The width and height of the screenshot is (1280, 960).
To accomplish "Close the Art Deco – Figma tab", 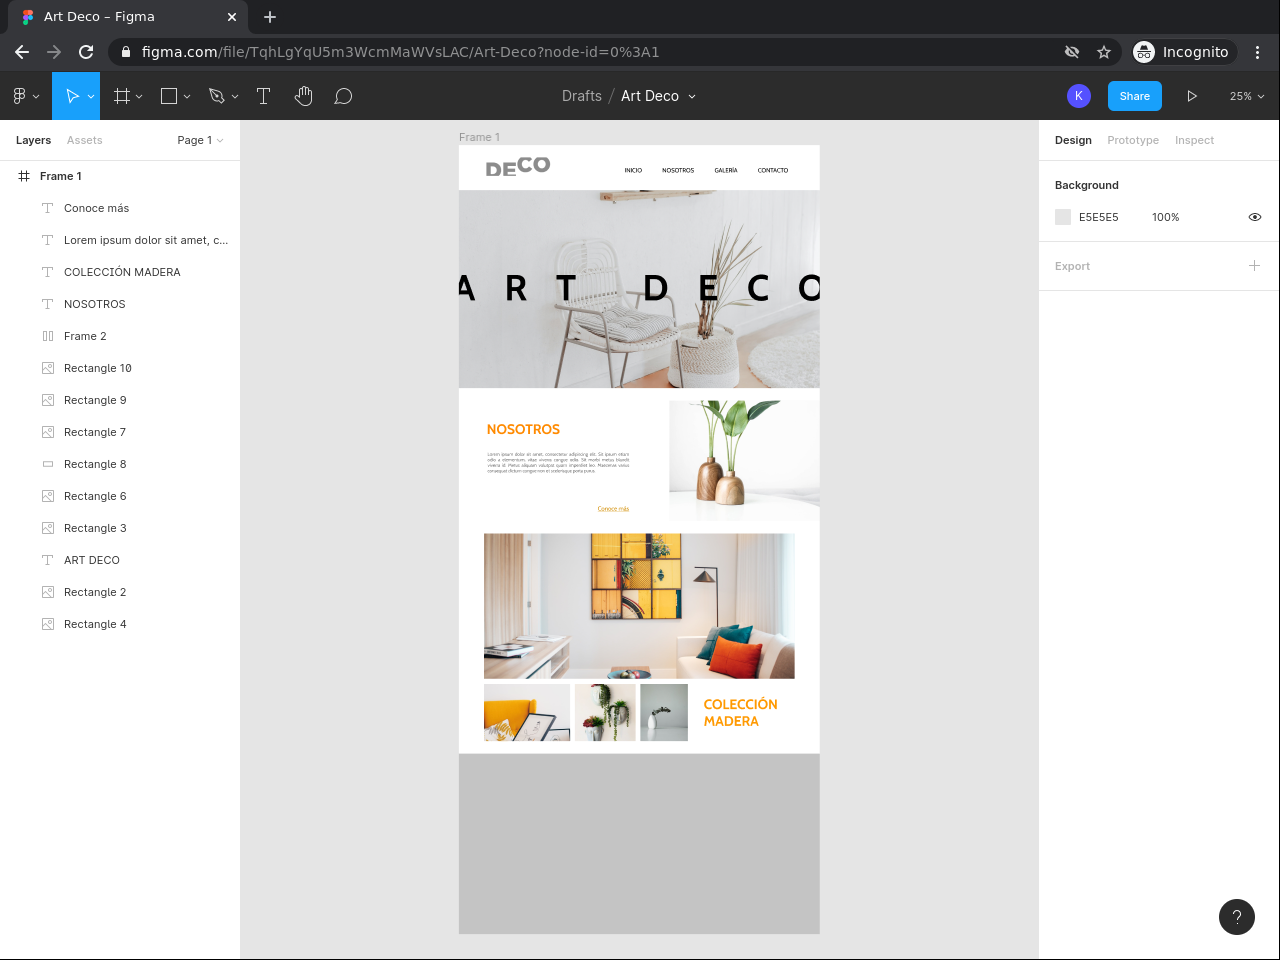I will click(x=232, y=17).
